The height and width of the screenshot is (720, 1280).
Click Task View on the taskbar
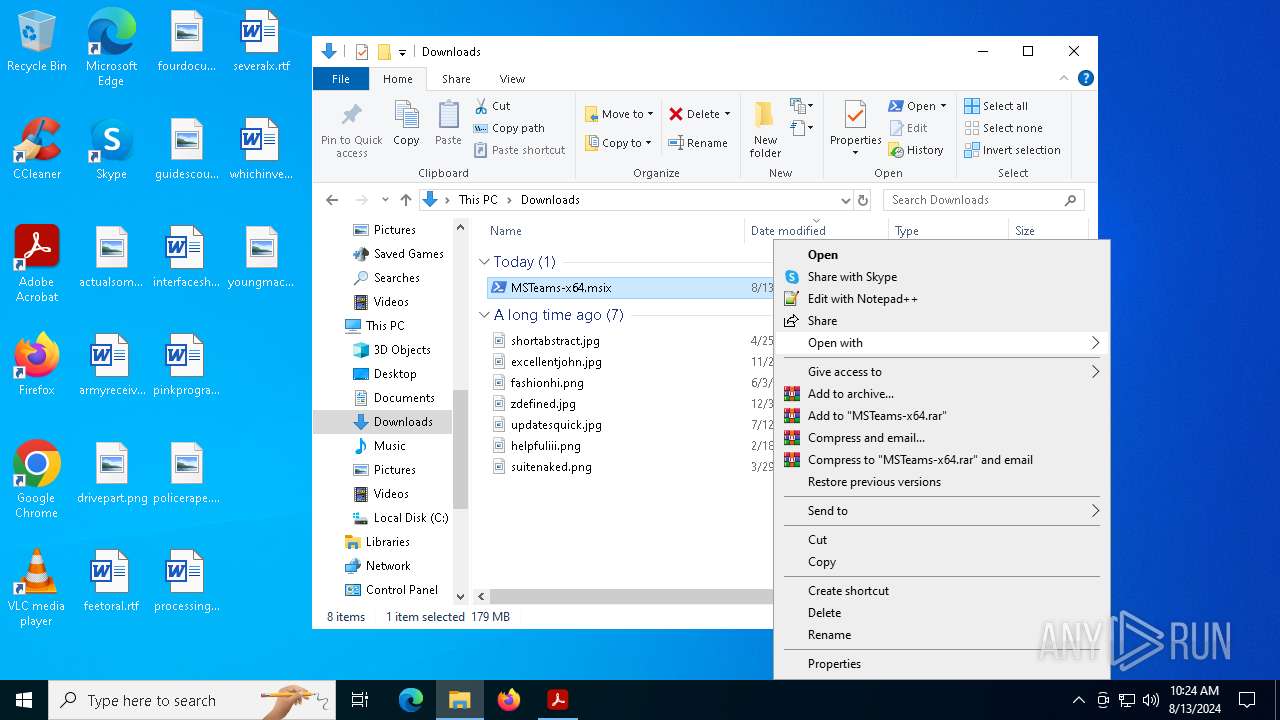360,700
